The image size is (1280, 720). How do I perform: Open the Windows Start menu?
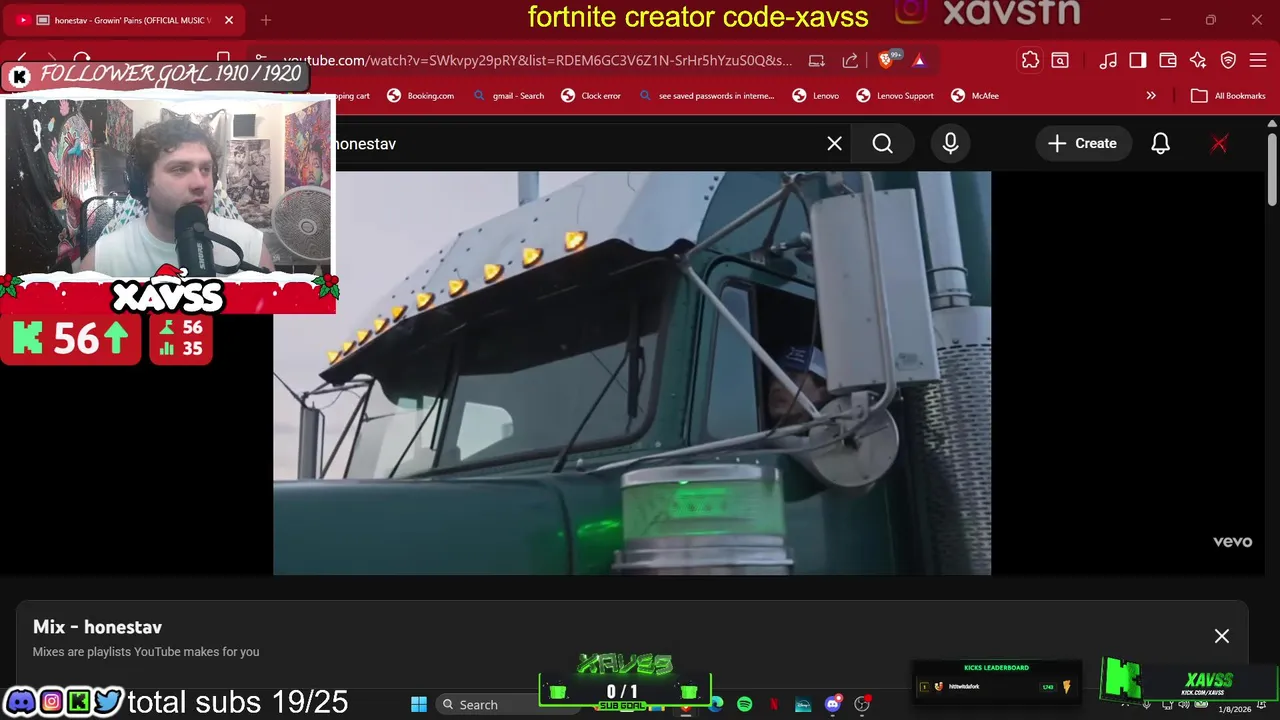pyautogui.click(x=419, y=705)
